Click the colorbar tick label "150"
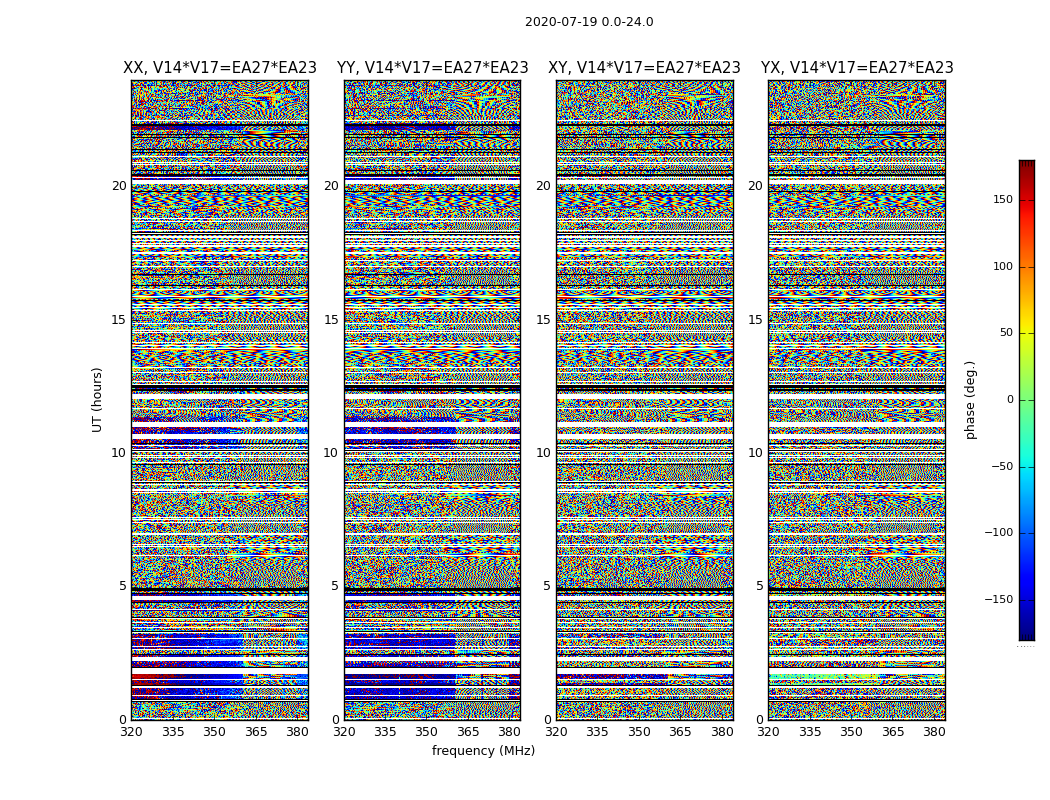 1002,199
